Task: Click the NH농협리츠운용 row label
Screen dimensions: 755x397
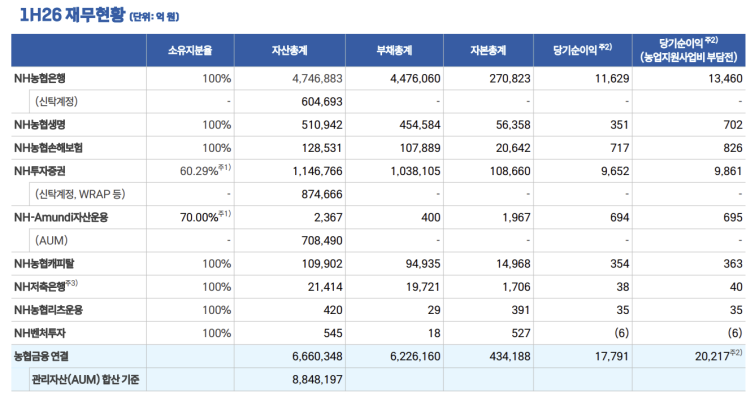Action: point(49,309)
